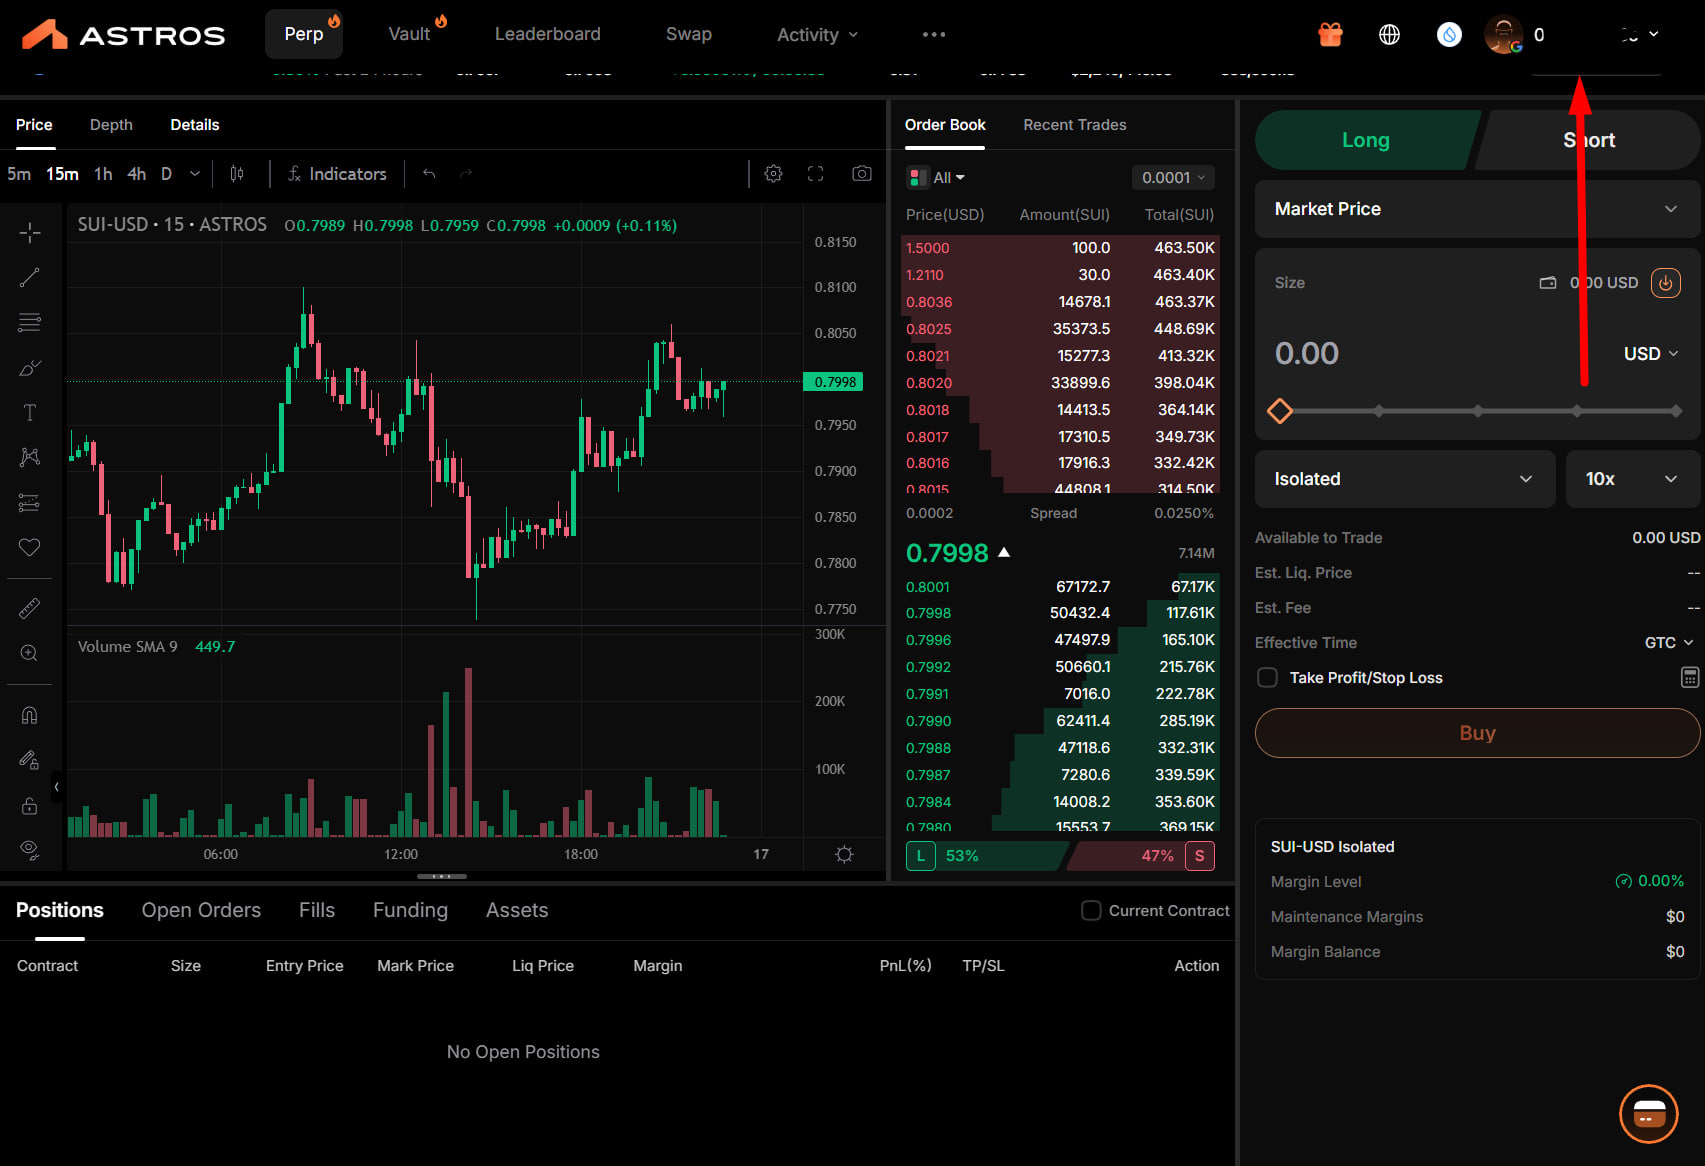1705x1166 pixels.
Task: Open the 10x leverage dropdown
Action: pos(1632,479)
